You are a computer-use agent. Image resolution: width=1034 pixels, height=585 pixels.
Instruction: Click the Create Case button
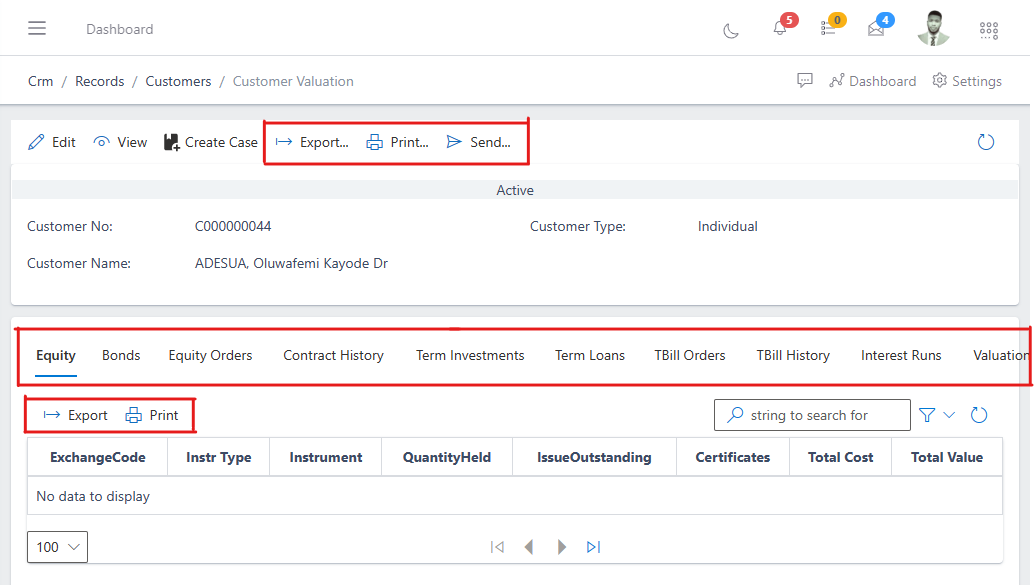click(210, 142)
